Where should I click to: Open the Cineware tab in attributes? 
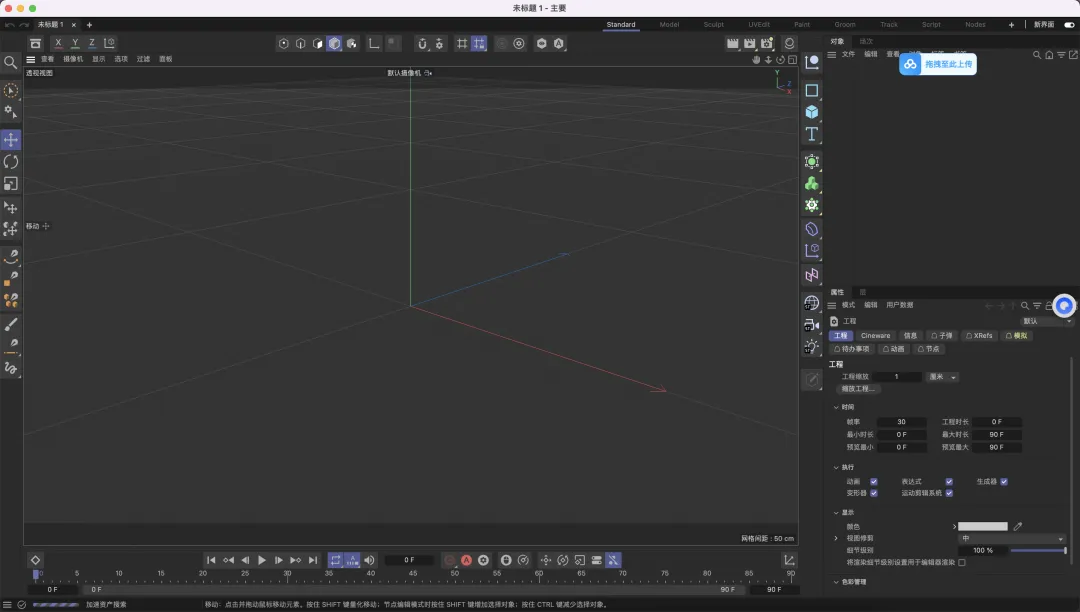click(875, 336)
